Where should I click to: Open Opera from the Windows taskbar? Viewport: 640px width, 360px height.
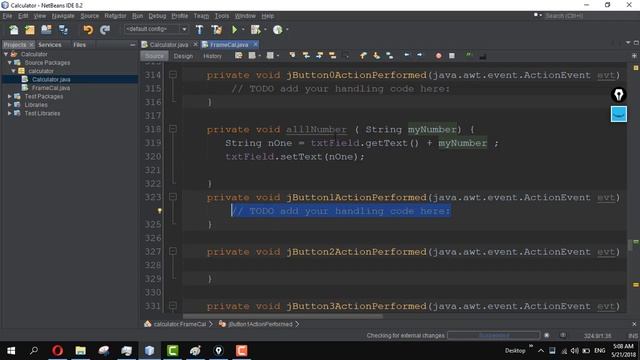(x=58, y=350)
